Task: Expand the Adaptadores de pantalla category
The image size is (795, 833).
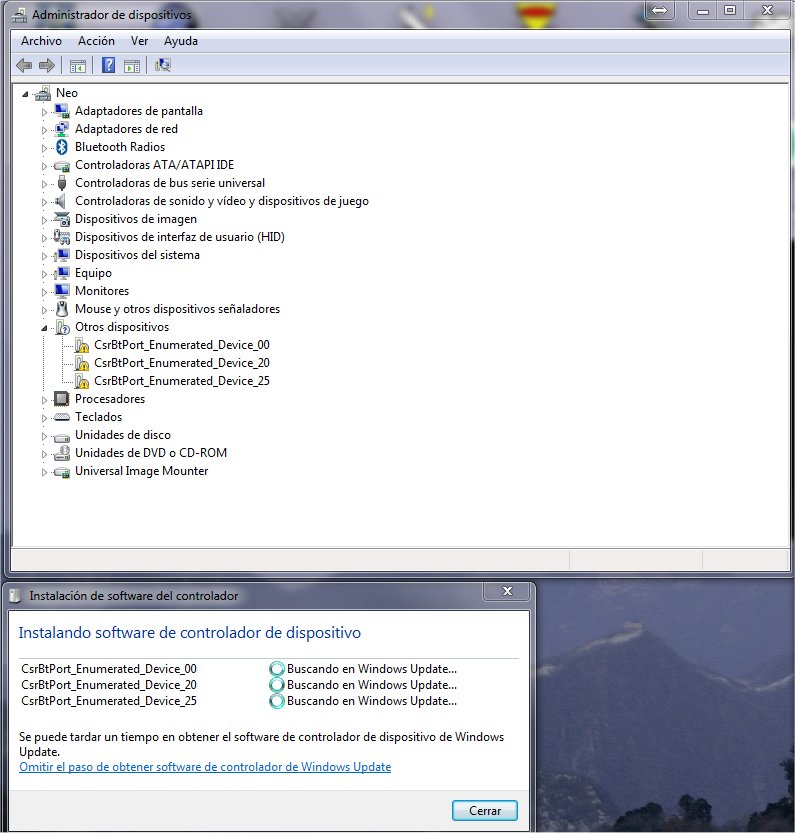Action: (44, 111)
